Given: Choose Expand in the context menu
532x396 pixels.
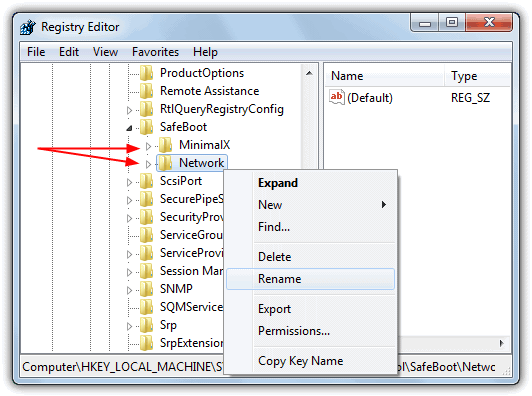Looking at the screenshot, I should 310,183.
